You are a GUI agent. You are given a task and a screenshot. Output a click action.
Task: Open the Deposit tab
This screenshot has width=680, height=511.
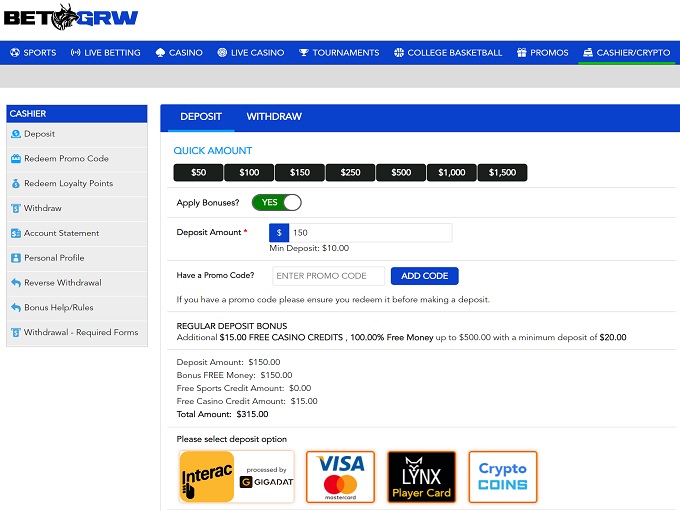pos(201,117)
